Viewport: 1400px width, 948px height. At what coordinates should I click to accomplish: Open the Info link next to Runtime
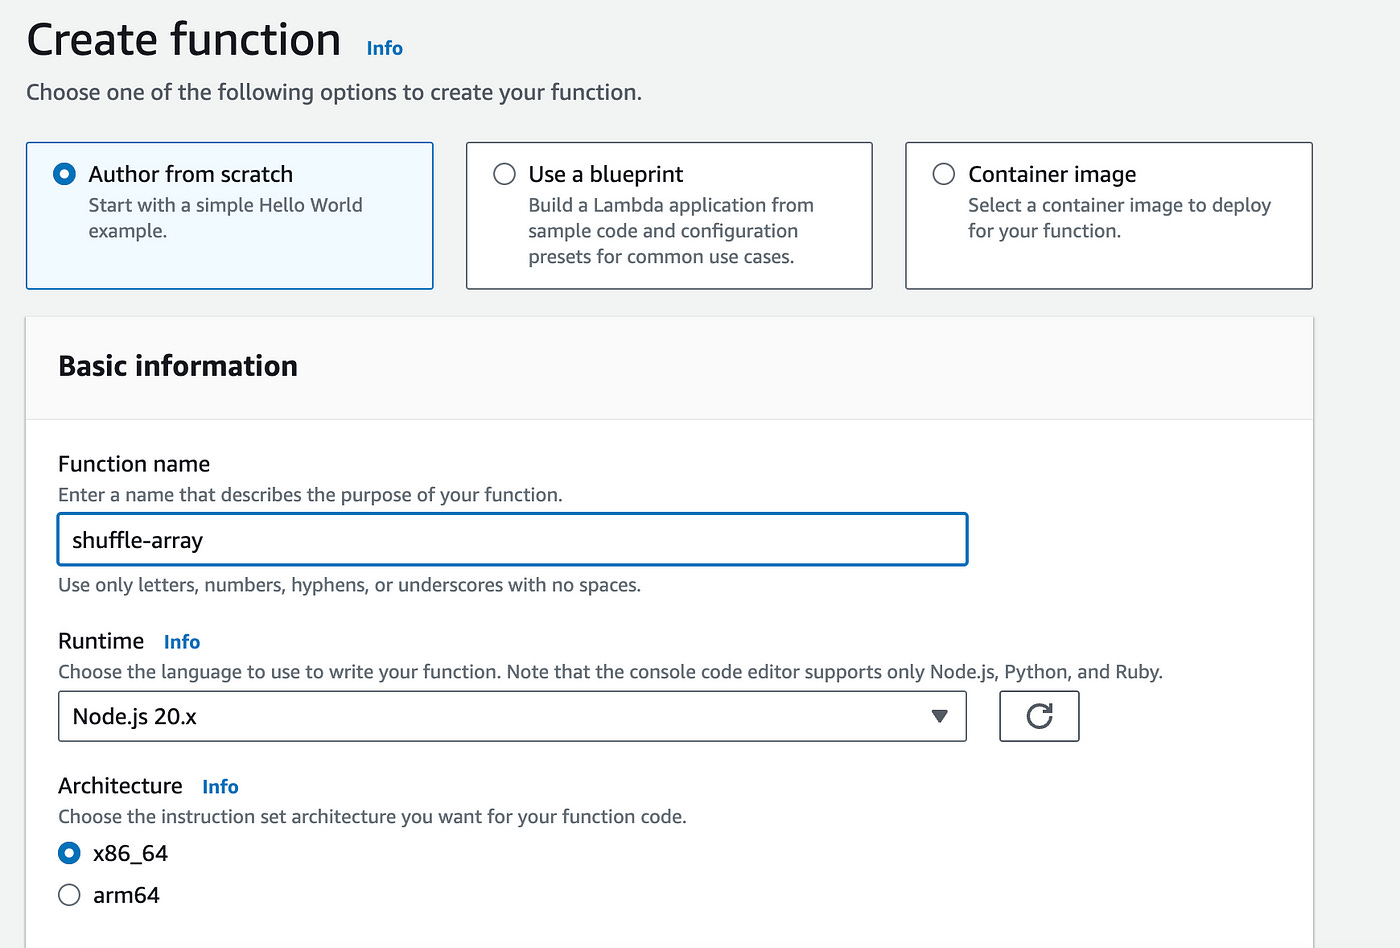tap(182, 642)
